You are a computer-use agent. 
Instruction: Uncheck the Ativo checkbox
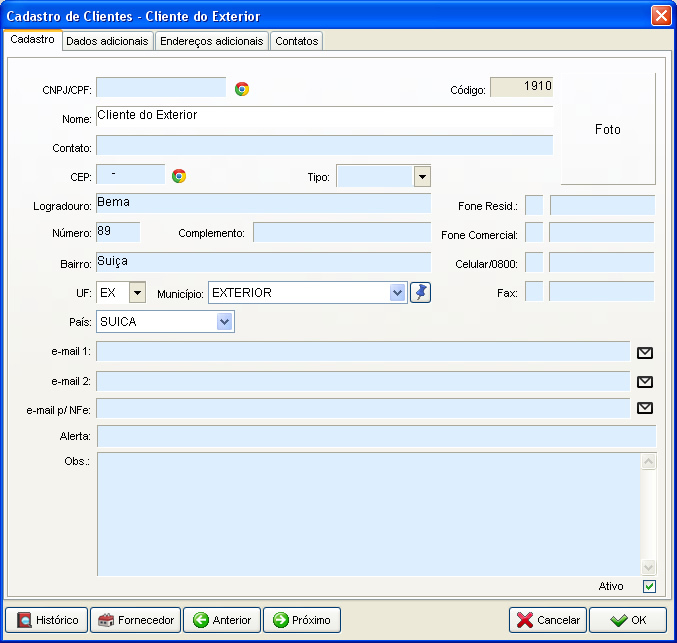[649, 587]
